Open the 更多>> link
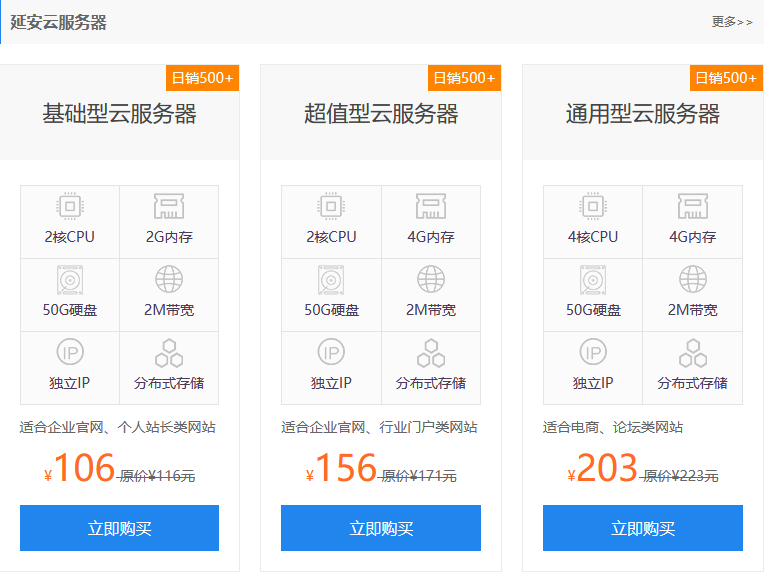The height and width of the screenshot is (572, 766). point(732,22)
